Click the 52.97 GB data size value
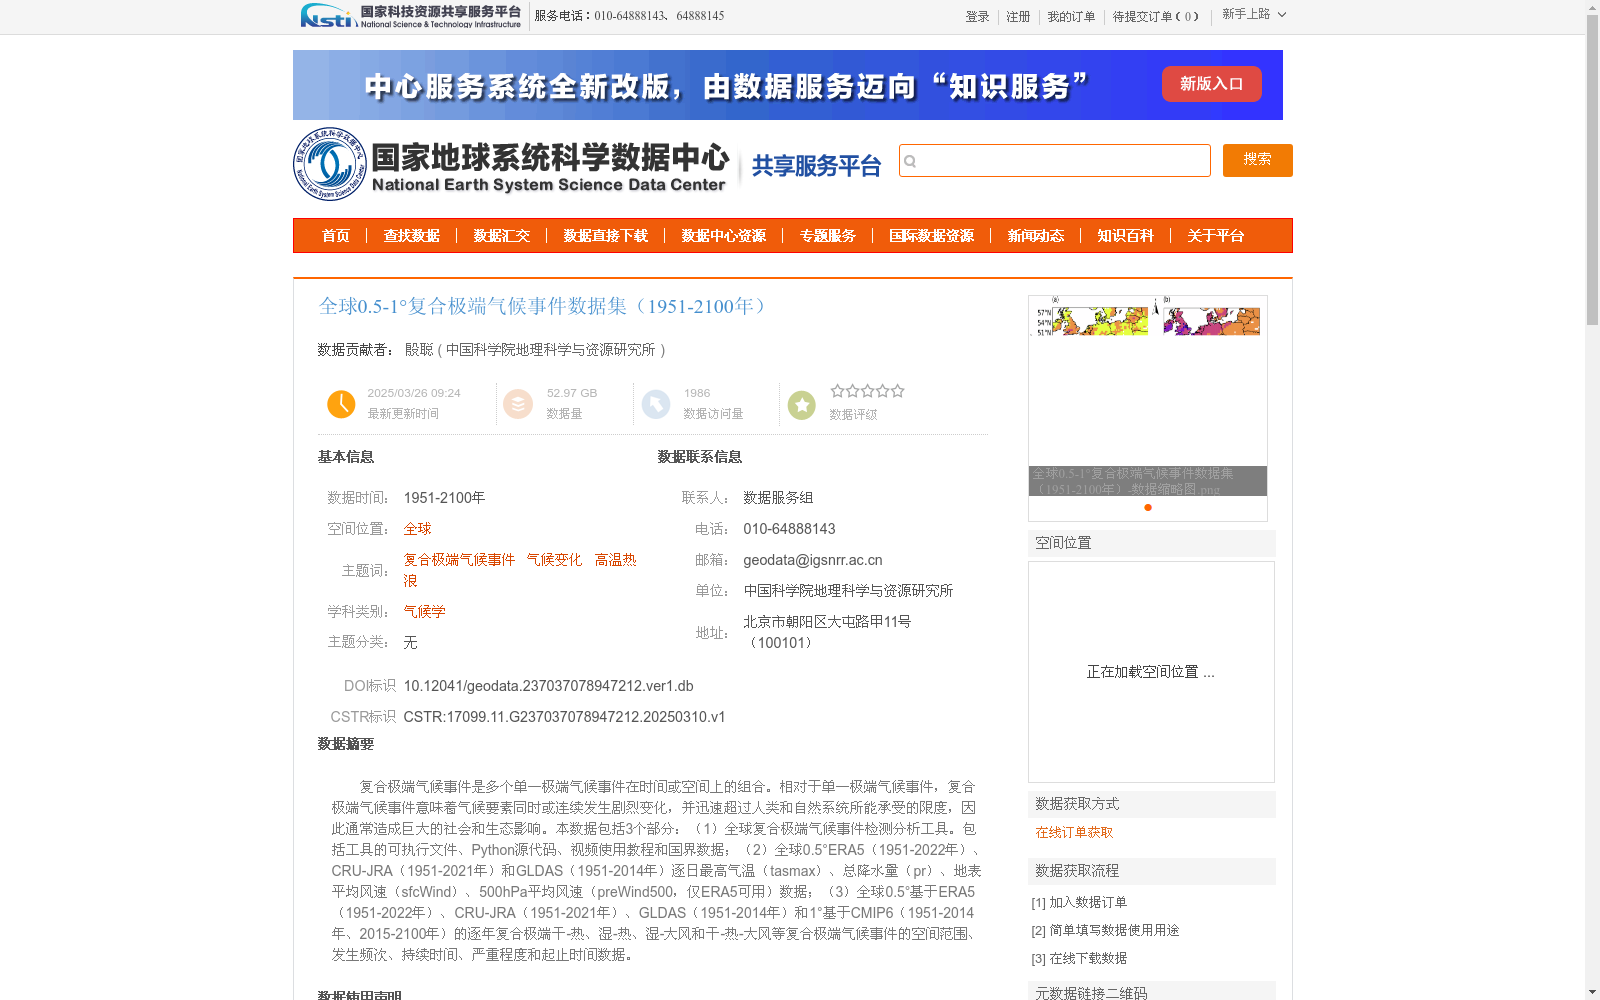The image size is (1600, 1000). pos(572,393)
